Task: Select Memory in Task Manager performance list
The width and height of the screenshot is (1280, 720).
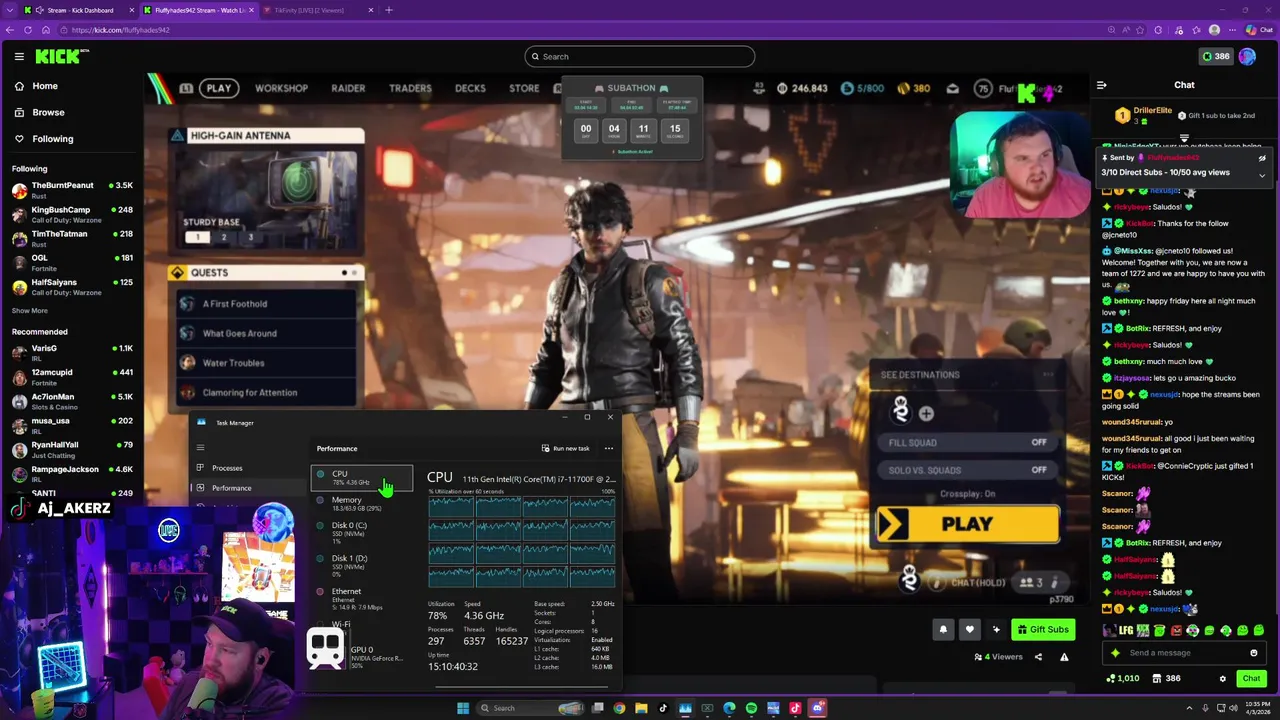Action: (x=361, y=503)
